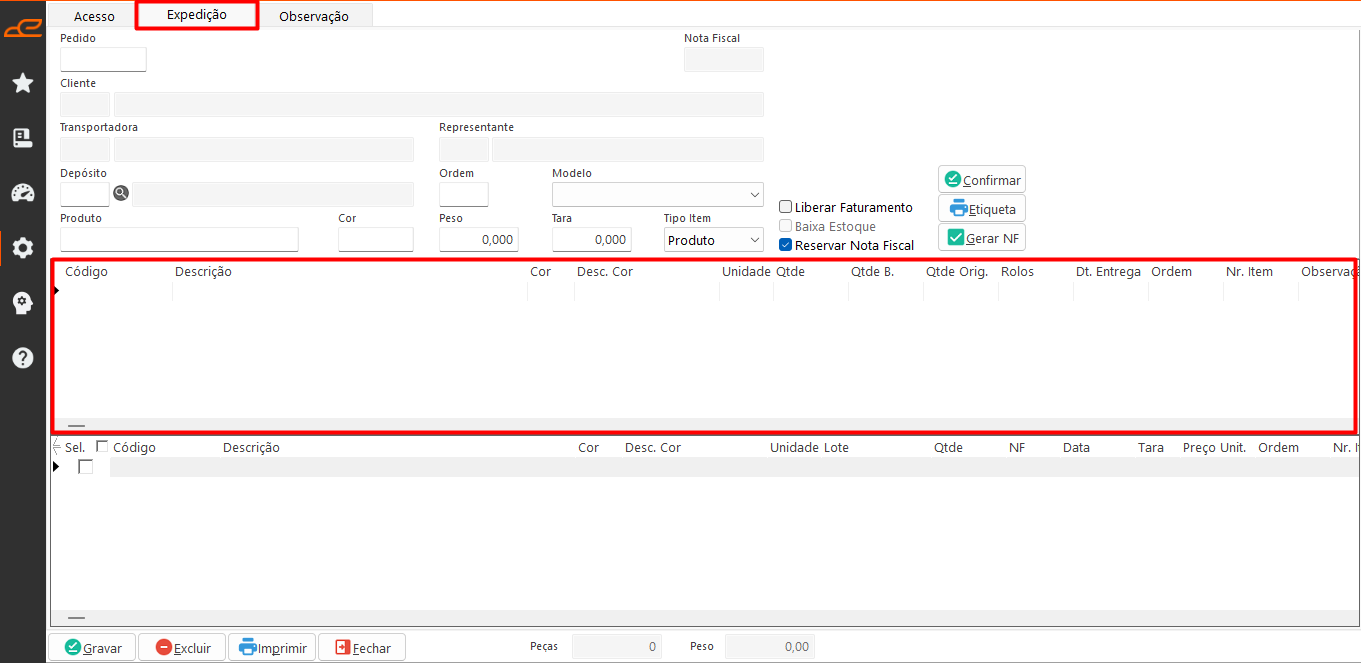The height and width of the screenshot is (663, 1361).
Task: Click the orange application logo
Action: (22, 28)
